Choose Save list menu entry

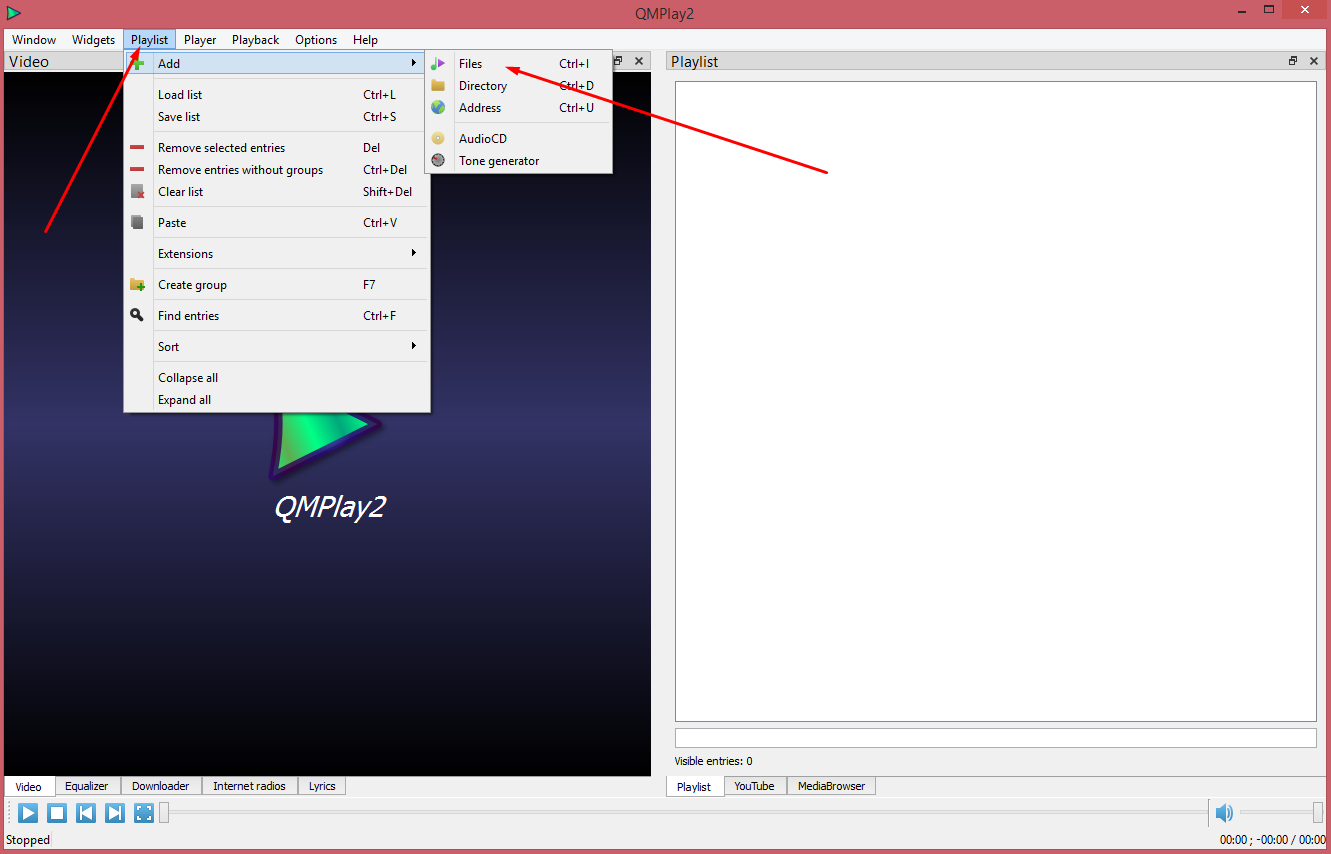(277, 117)
